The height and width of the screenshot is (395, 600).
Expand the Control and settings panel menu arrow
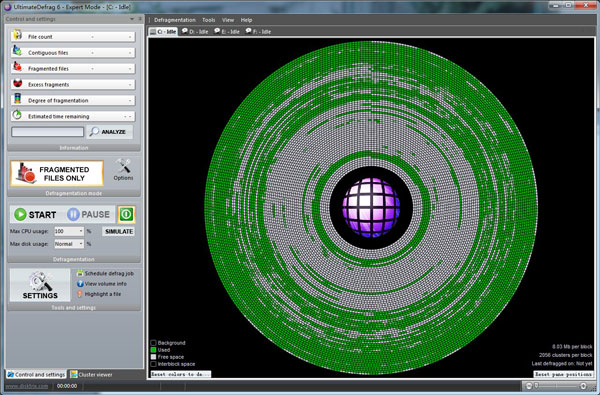click(132, 19)
